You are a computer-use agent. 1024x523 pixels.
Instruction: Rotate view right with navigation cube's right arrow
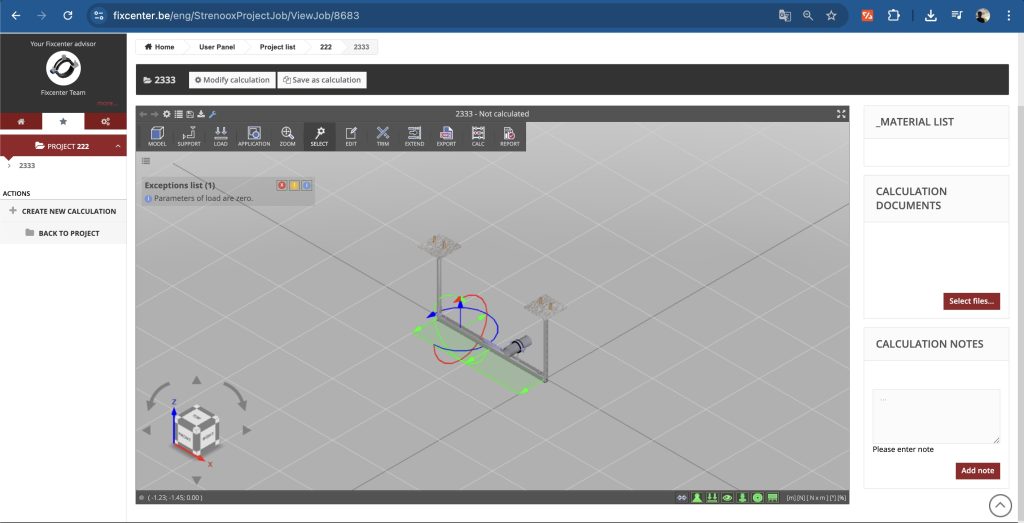tap(247, 430)
